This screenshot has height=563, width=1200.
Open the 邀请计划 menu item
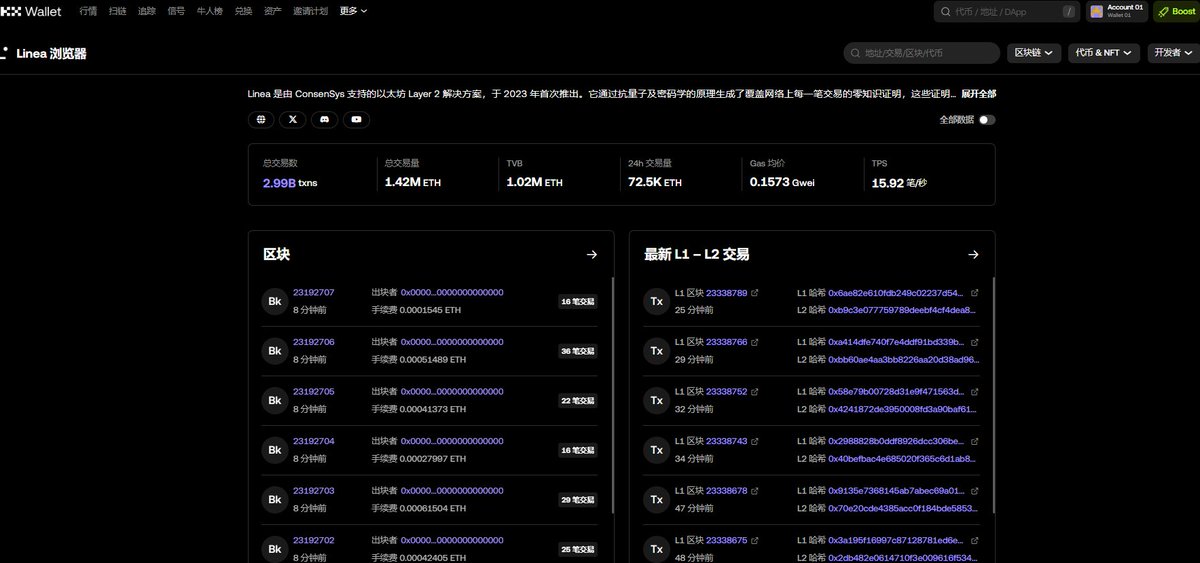311,11
